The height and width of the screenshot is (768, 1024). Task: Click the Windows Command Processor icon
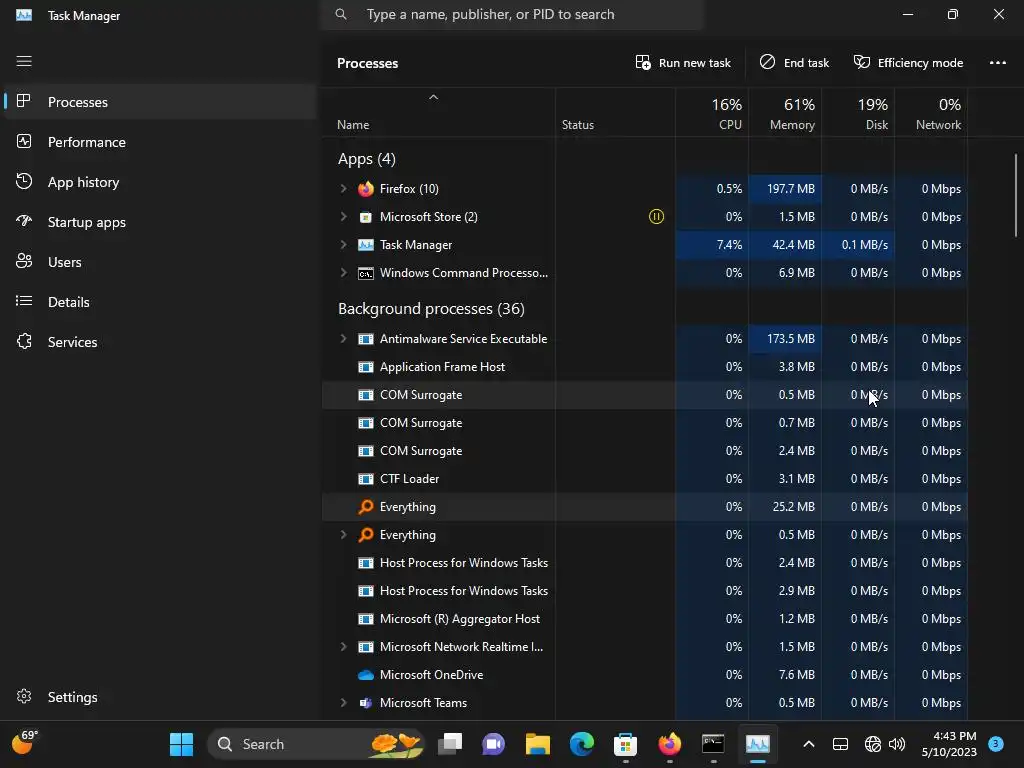366,273
